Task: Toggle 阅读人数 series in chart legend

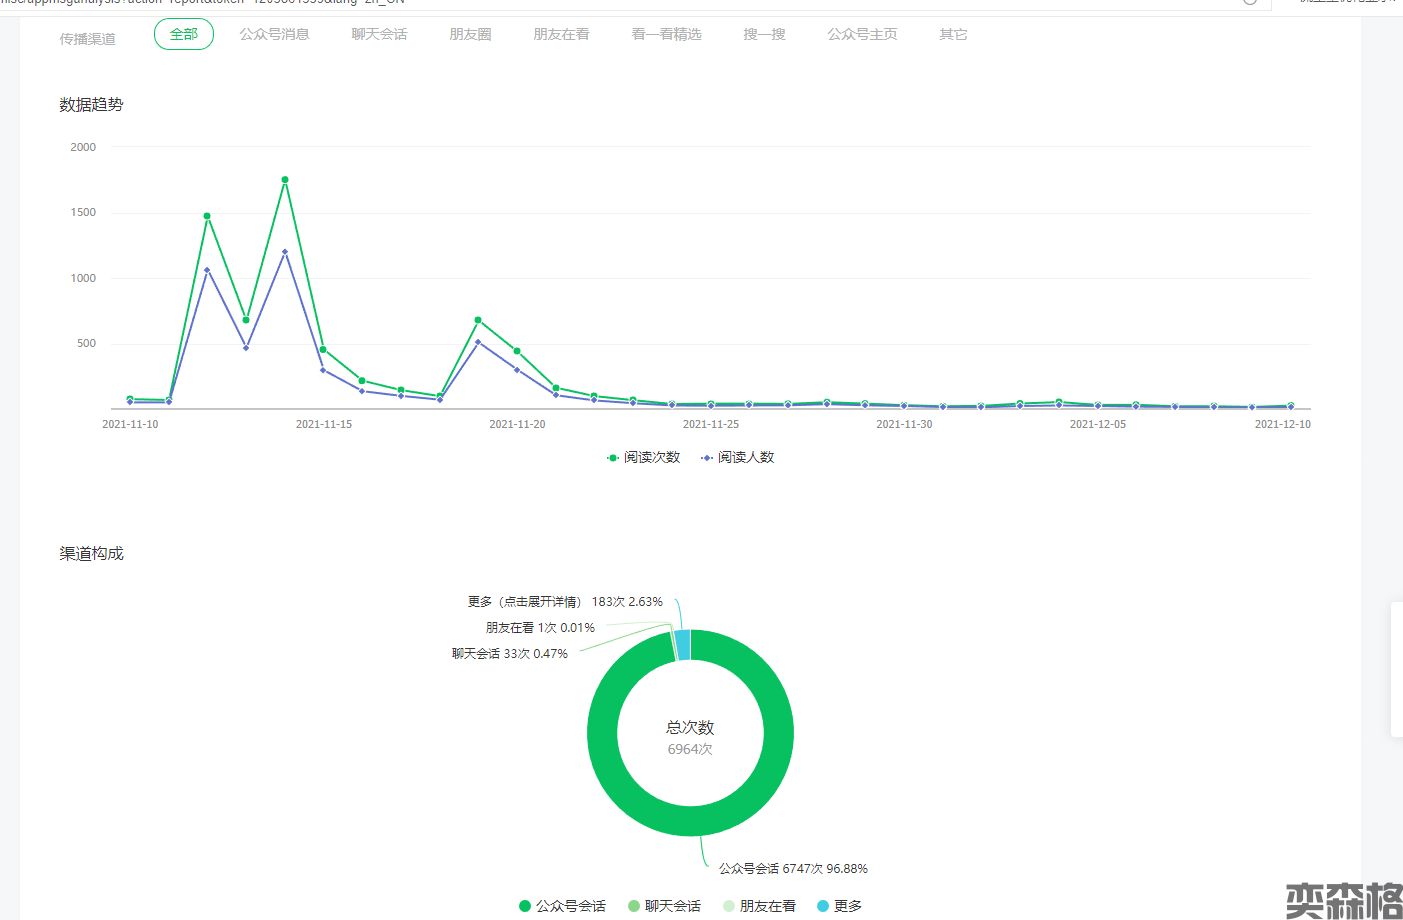Action: [x=738, y=457]
